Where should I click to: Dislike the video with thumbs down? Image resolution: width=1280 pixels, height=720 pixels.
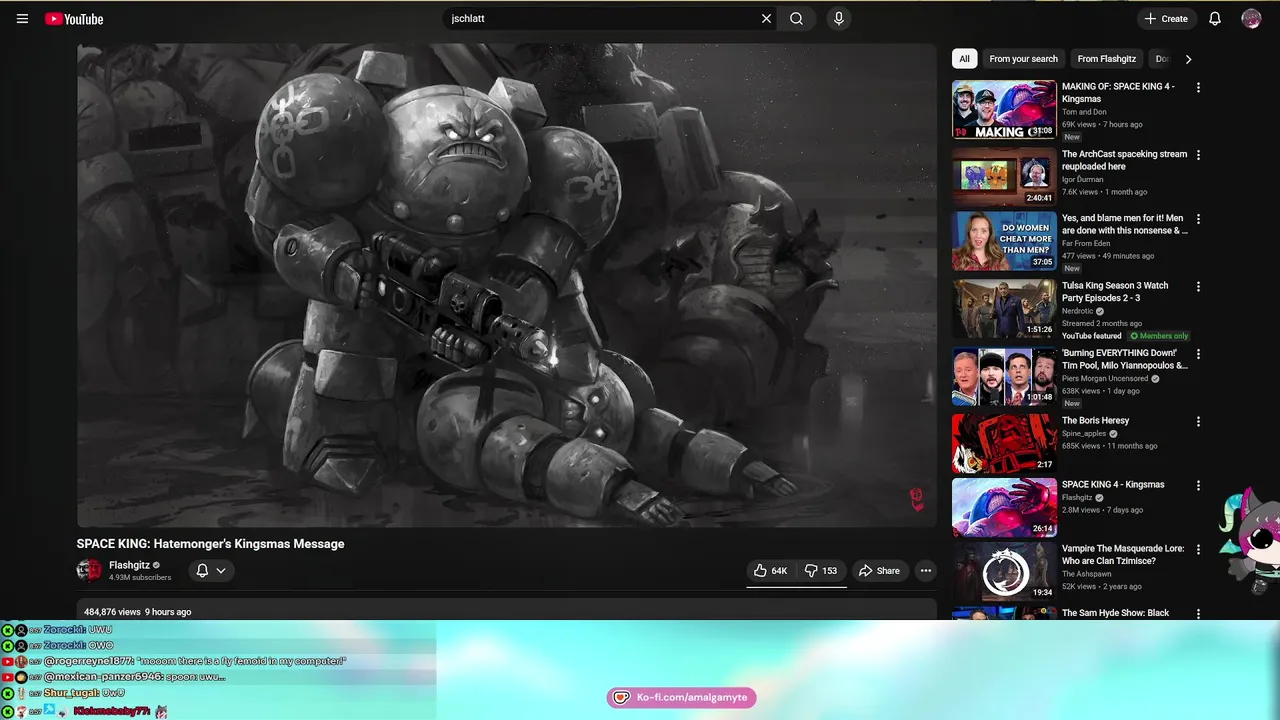(822, 571)
